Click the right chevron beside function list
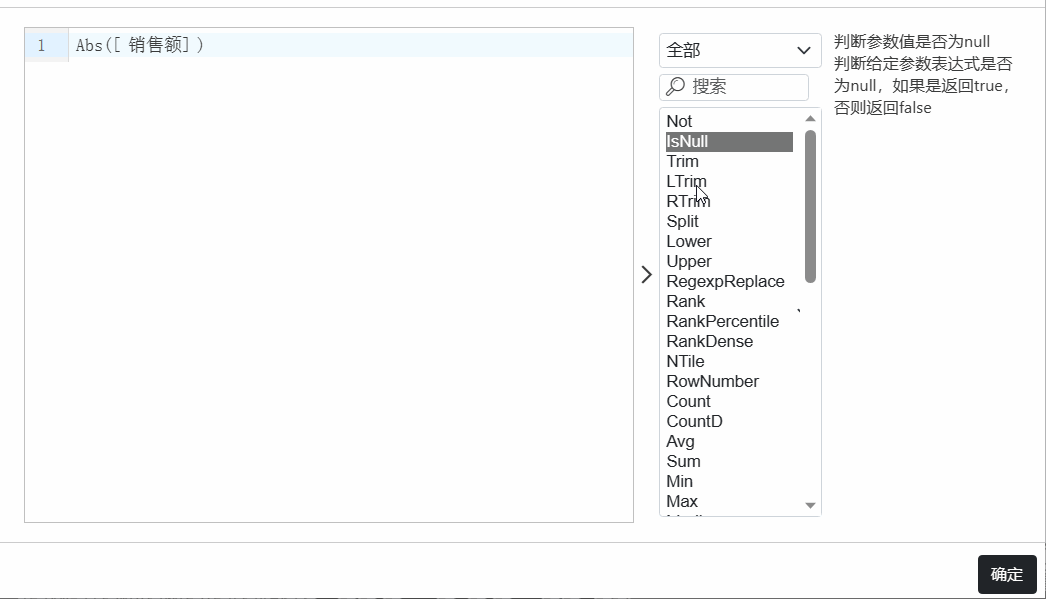 coord(646,275)
